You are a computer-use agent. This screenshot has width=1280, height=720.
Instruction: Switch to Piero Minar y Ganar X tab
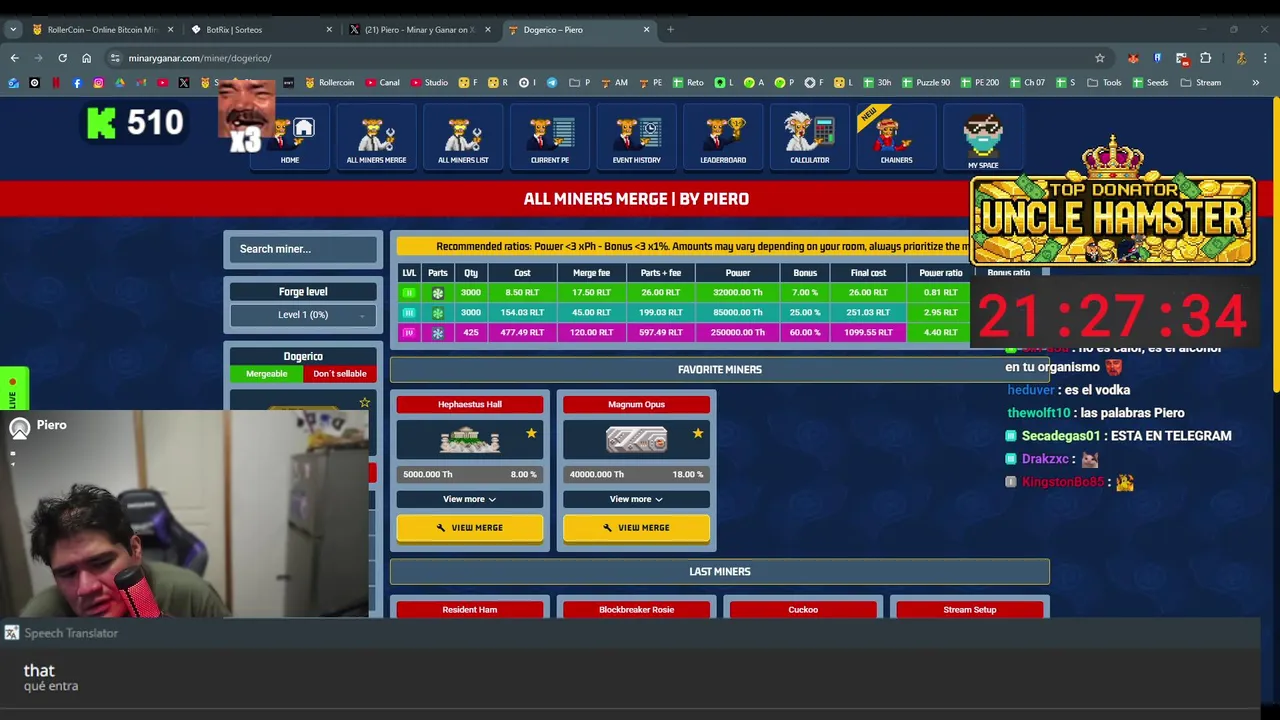click(x=418, y=29)
